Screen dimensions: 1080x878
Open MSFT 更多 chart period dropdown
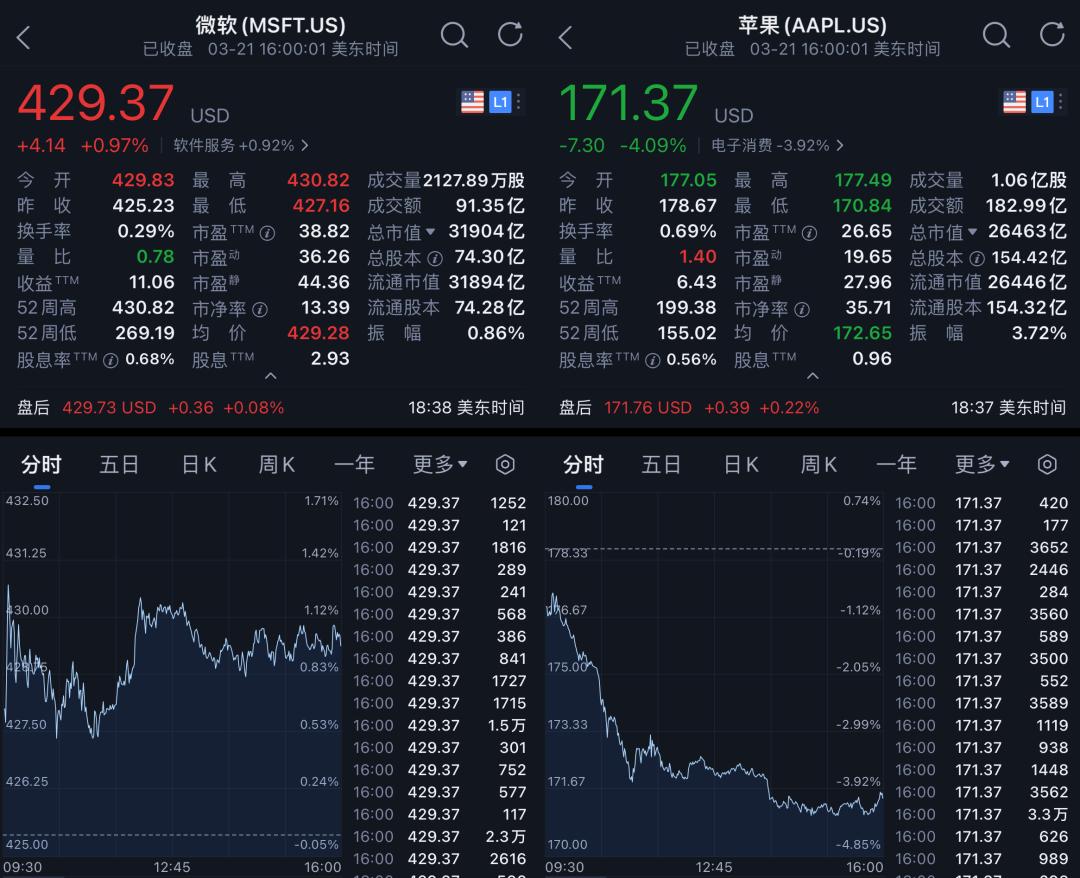pyautogui.click(x=439, y=465)
